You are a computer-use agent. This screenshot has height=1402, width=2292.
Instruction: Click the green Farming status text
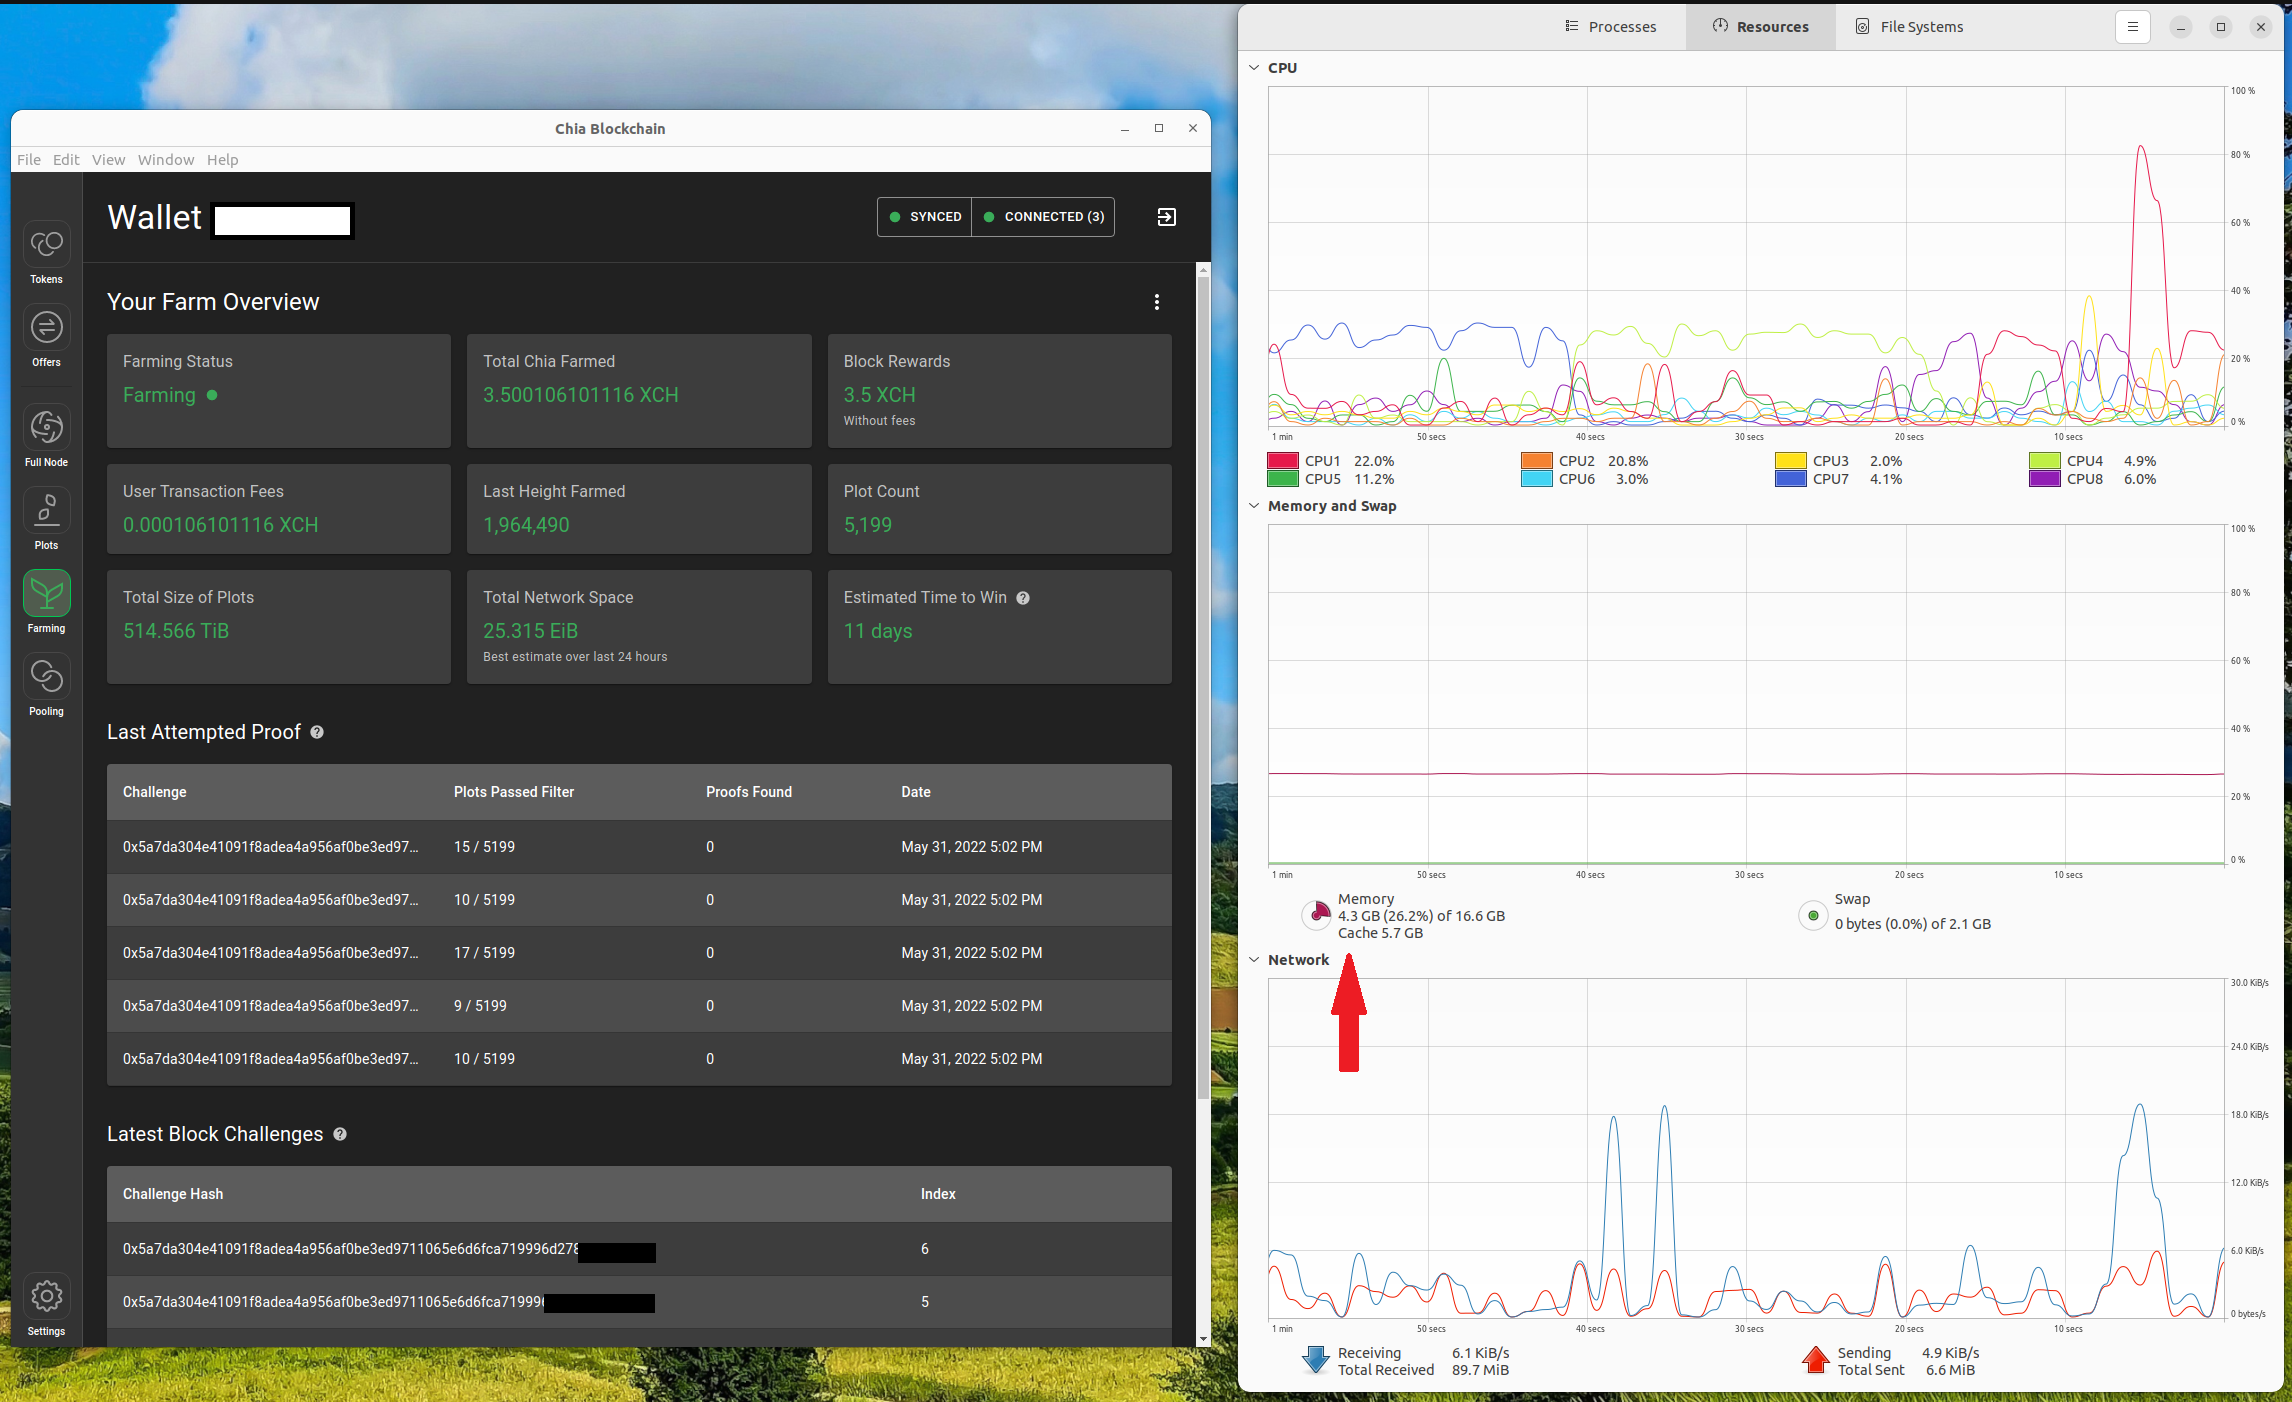[160, 395]
